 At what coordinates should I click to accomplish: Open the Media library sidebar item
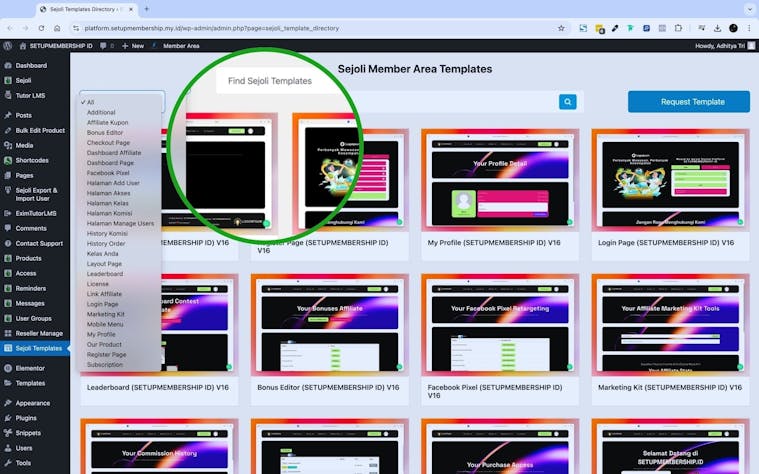coord(24,145)
